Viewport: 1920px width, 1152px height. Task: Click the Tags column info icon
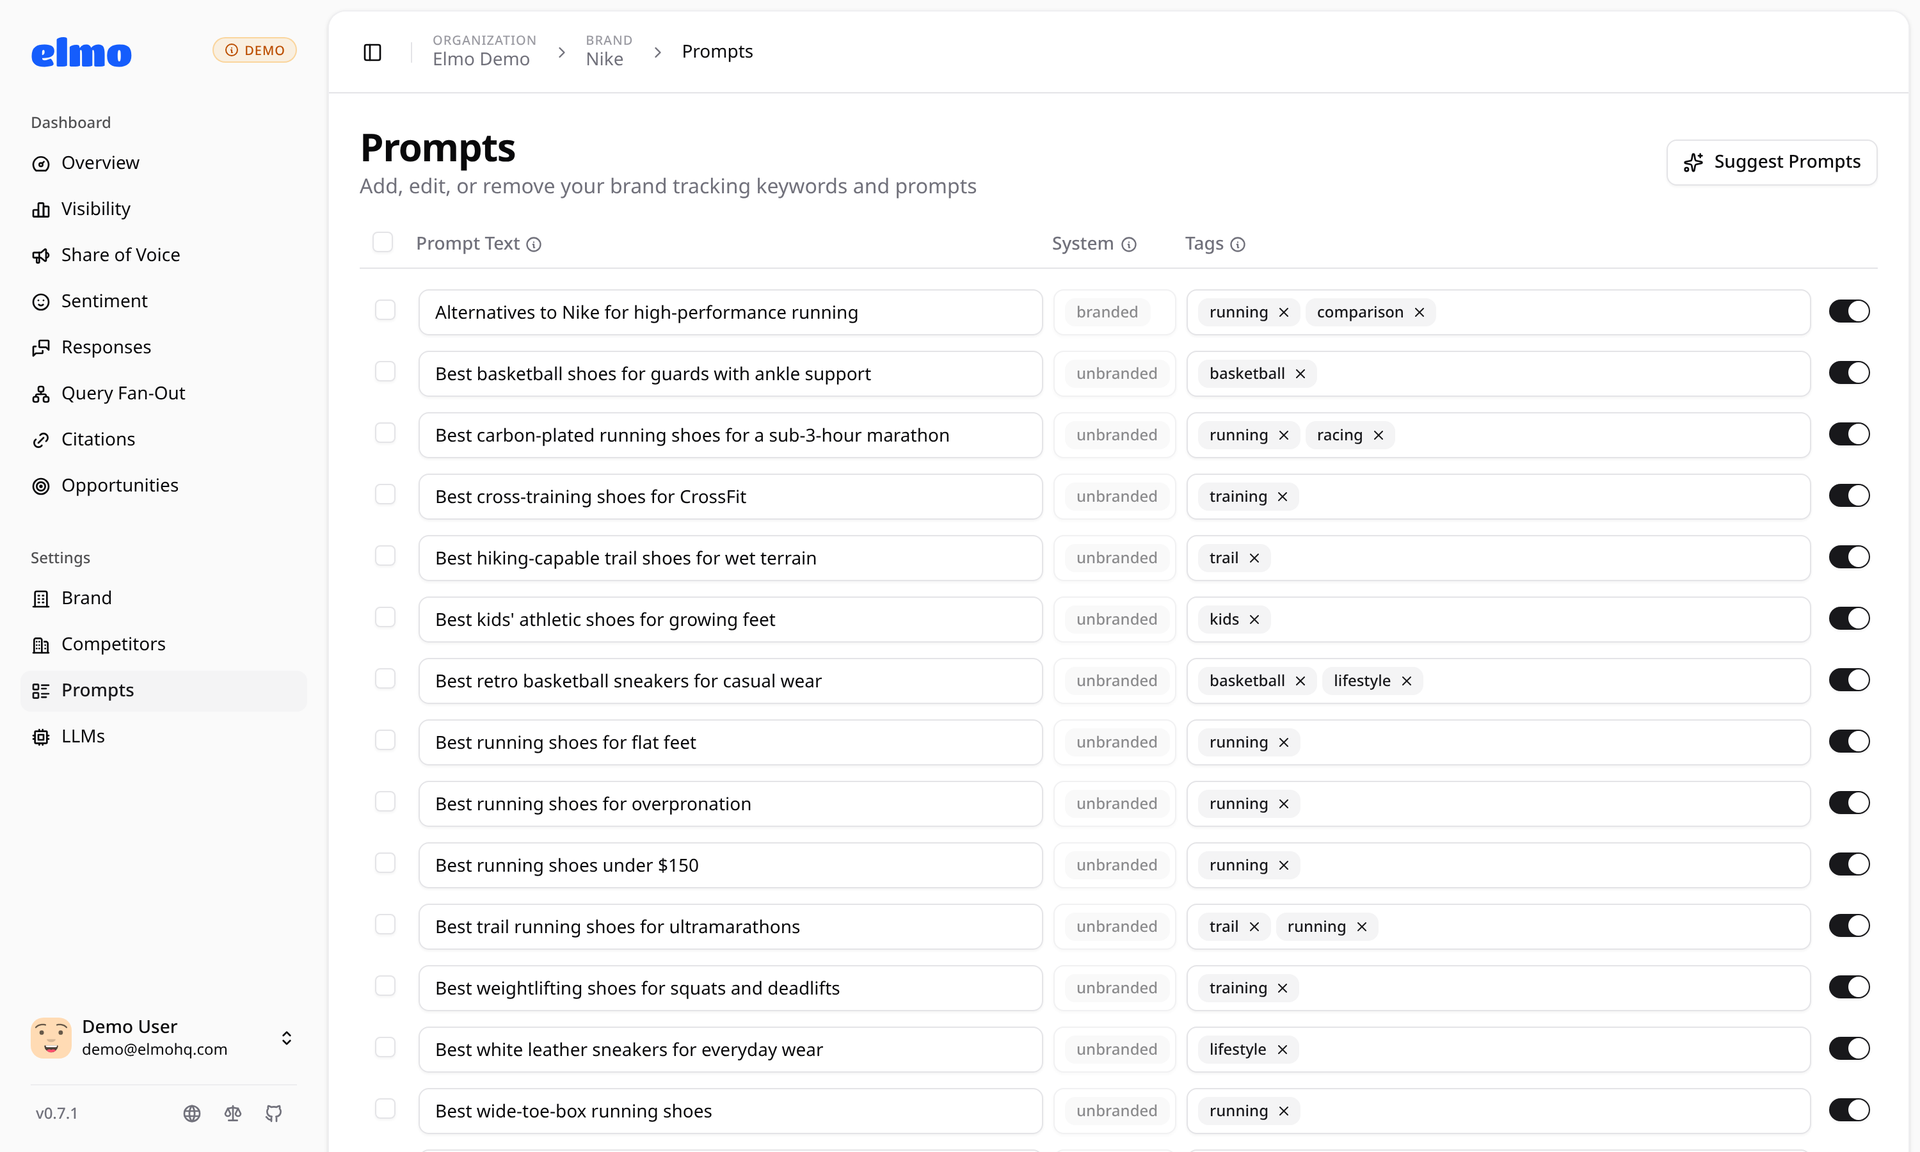[x=1238, y=244]
